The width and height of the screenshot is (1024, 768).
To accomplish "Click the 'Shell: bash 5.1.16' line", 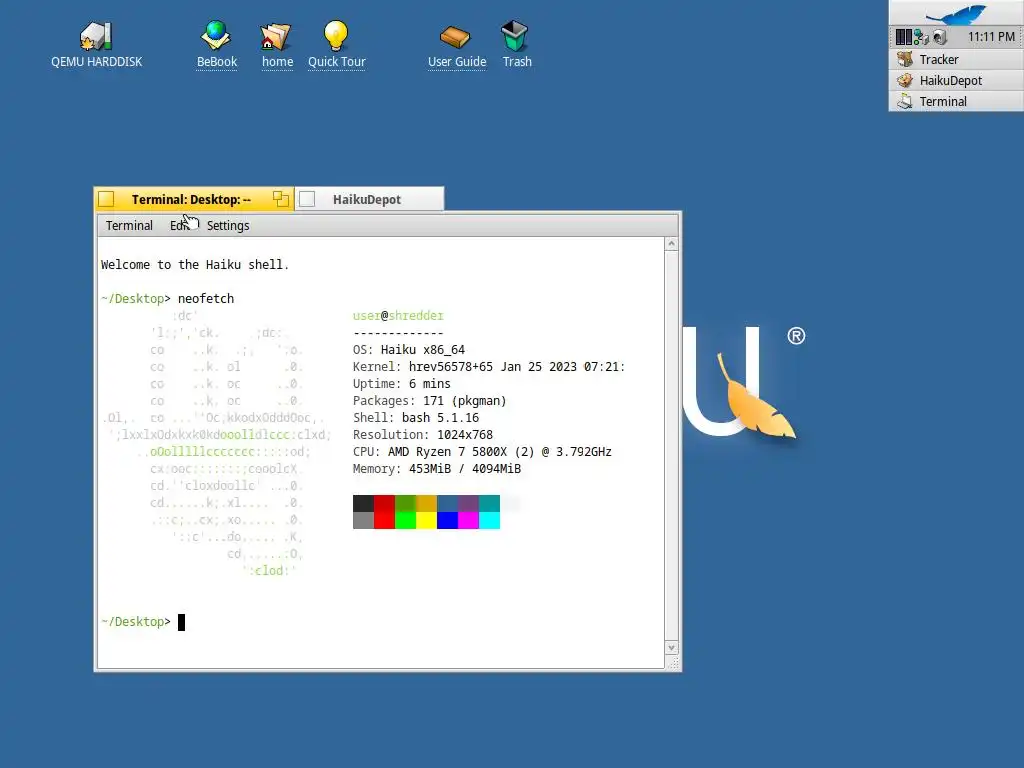I will click(416, 417).
